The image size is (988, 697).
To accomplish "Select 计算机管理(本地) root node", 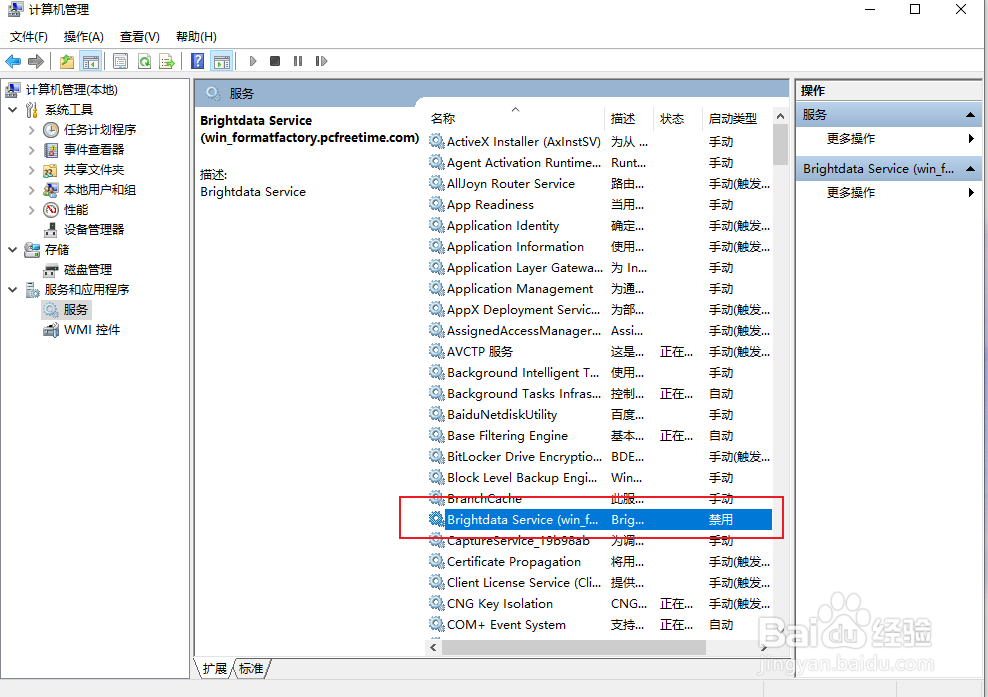I will pos(71,89).
